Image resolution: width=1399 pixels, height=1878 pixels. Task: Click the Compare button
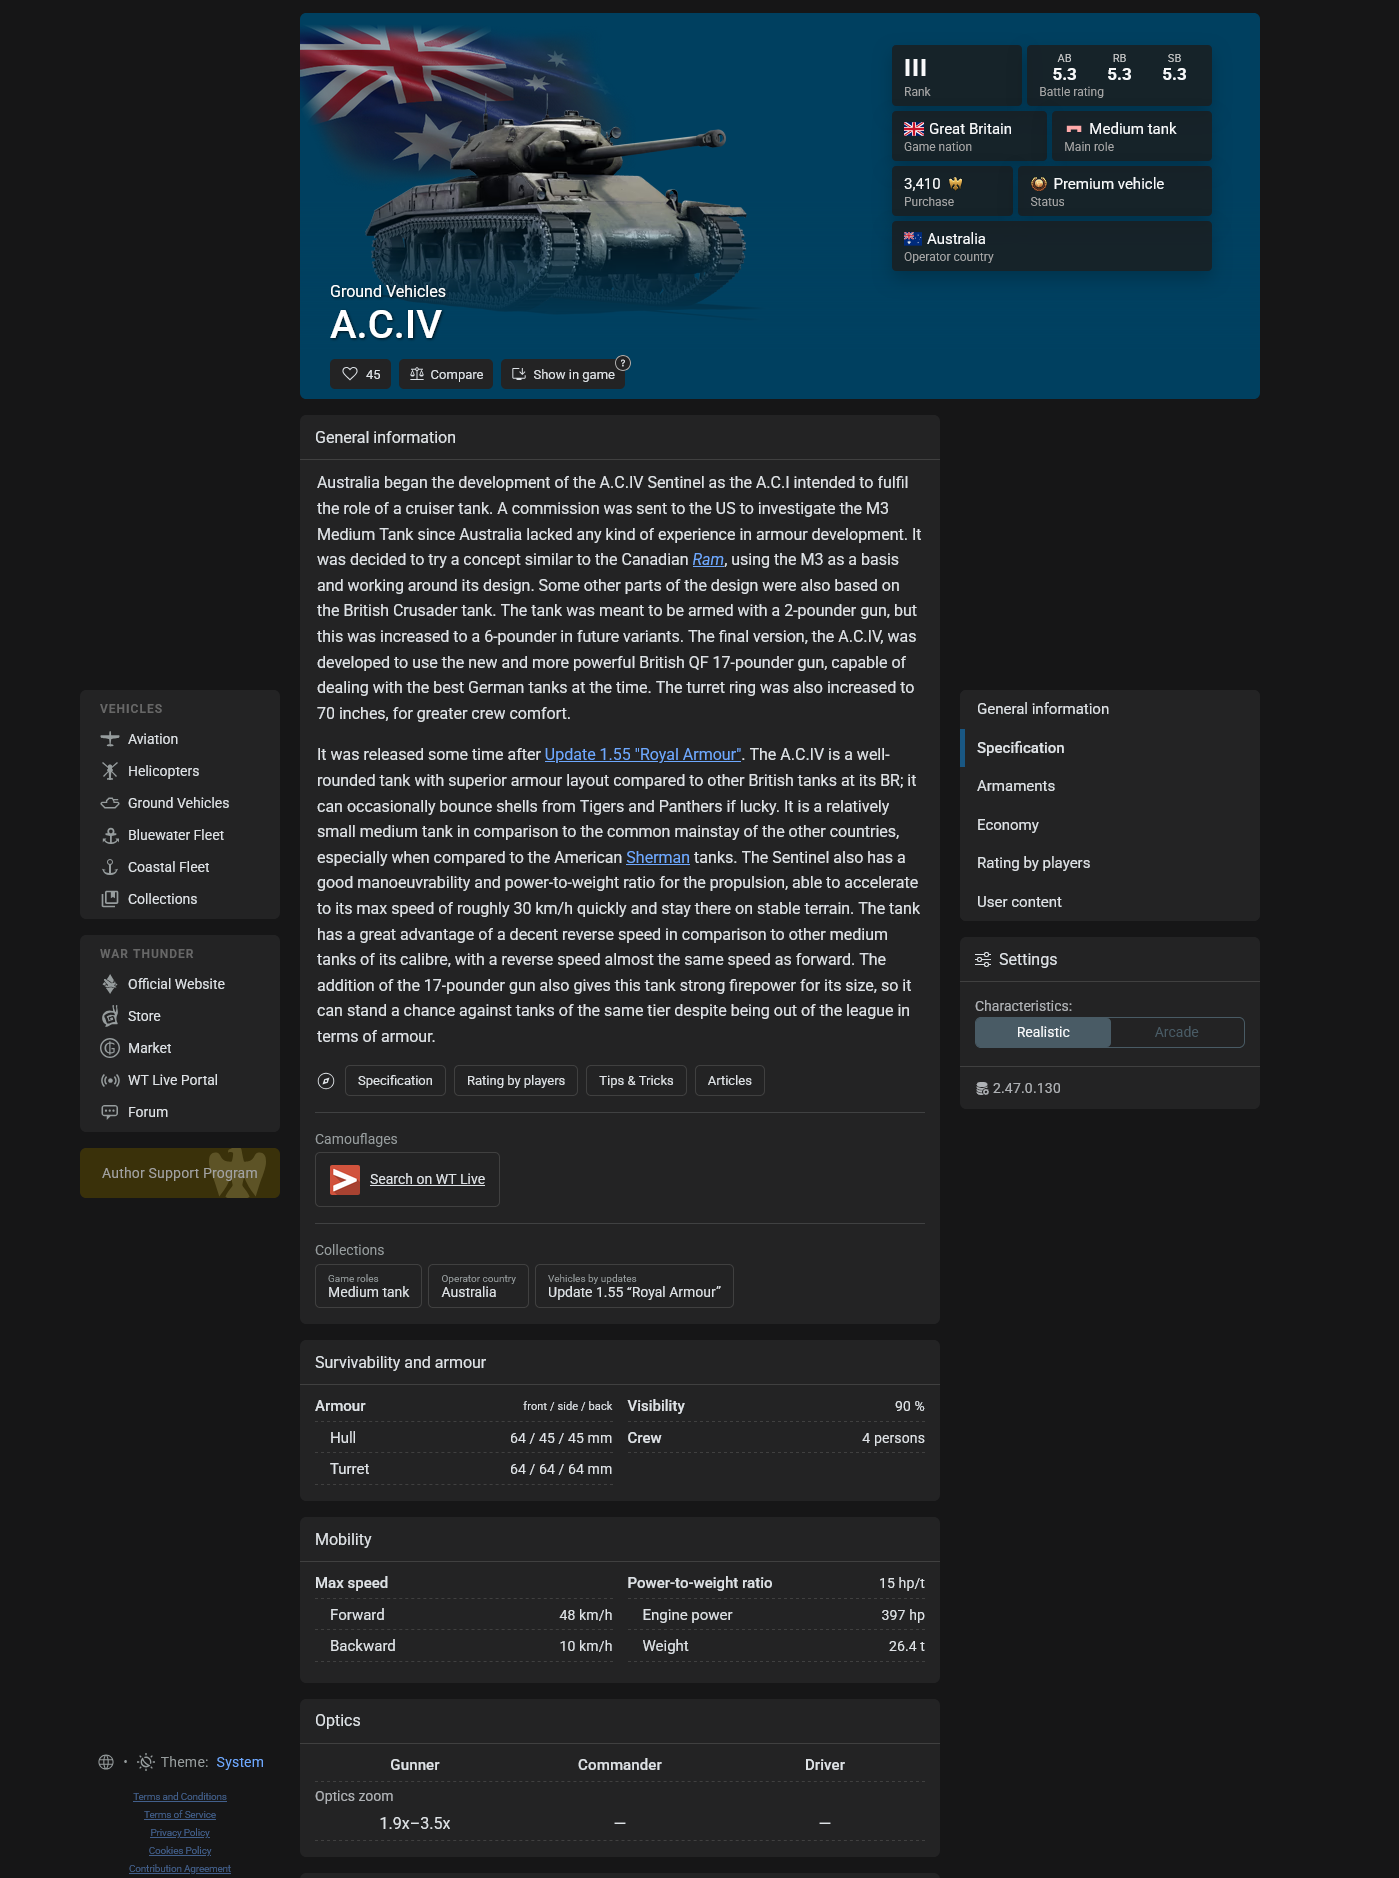446,374
